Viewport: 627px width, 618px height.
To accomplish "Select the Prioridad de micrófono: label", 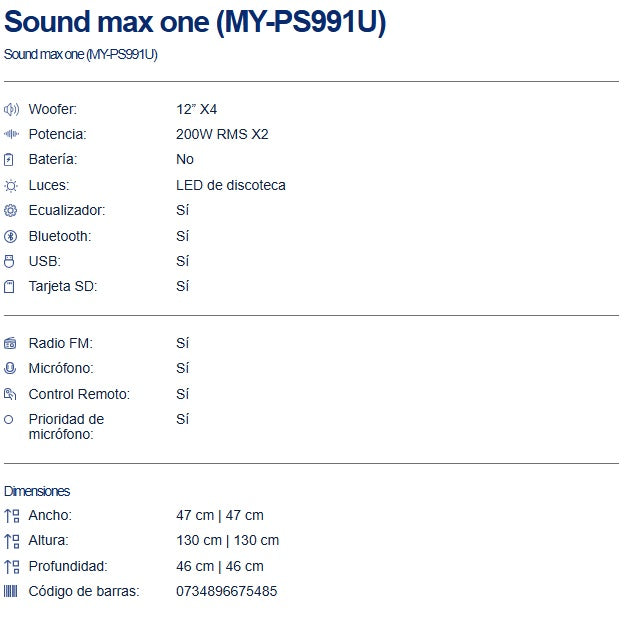I will click(66, 427).
